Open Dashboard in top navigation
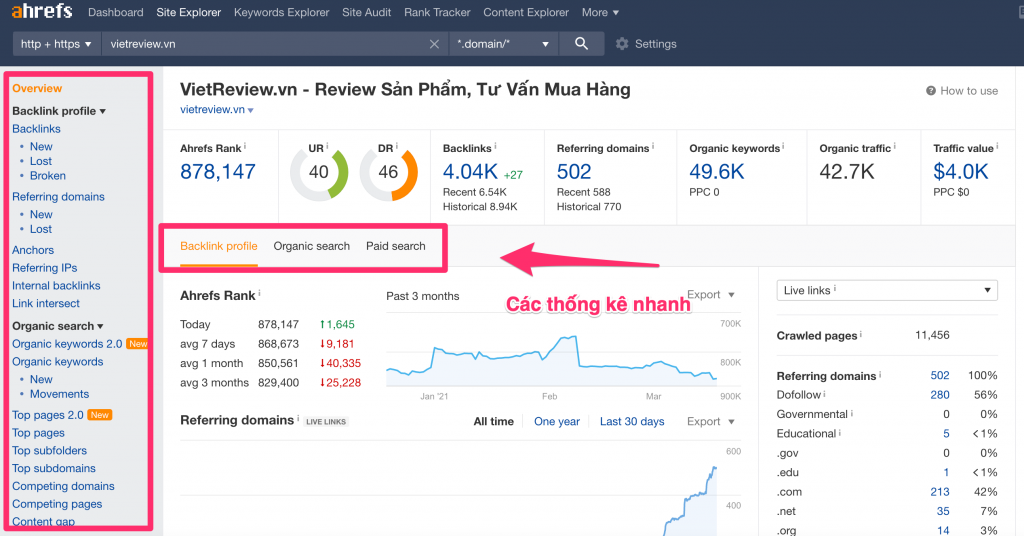 click(x=116, y=12)
